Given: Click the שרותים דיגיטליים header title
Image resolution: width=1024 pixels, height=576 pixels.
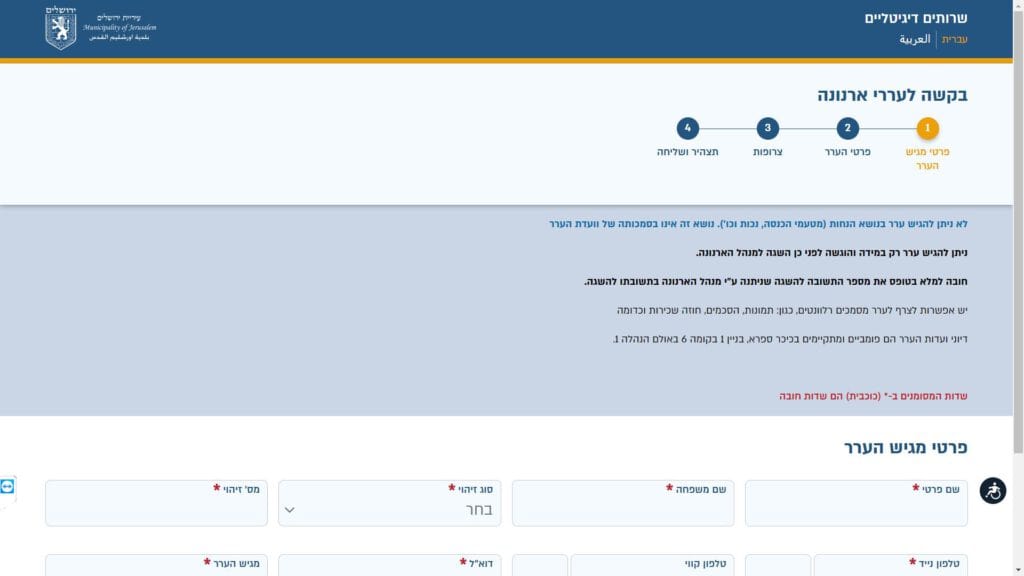Looking at the screenshot, I should pyautogui.click(x=916, y=18).
